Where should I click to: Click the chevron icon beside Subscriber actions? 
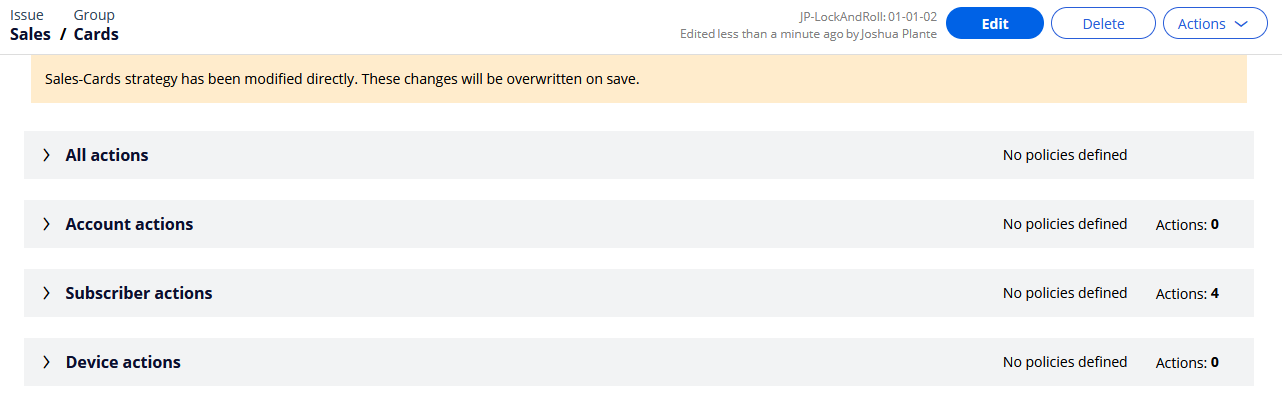46,293
